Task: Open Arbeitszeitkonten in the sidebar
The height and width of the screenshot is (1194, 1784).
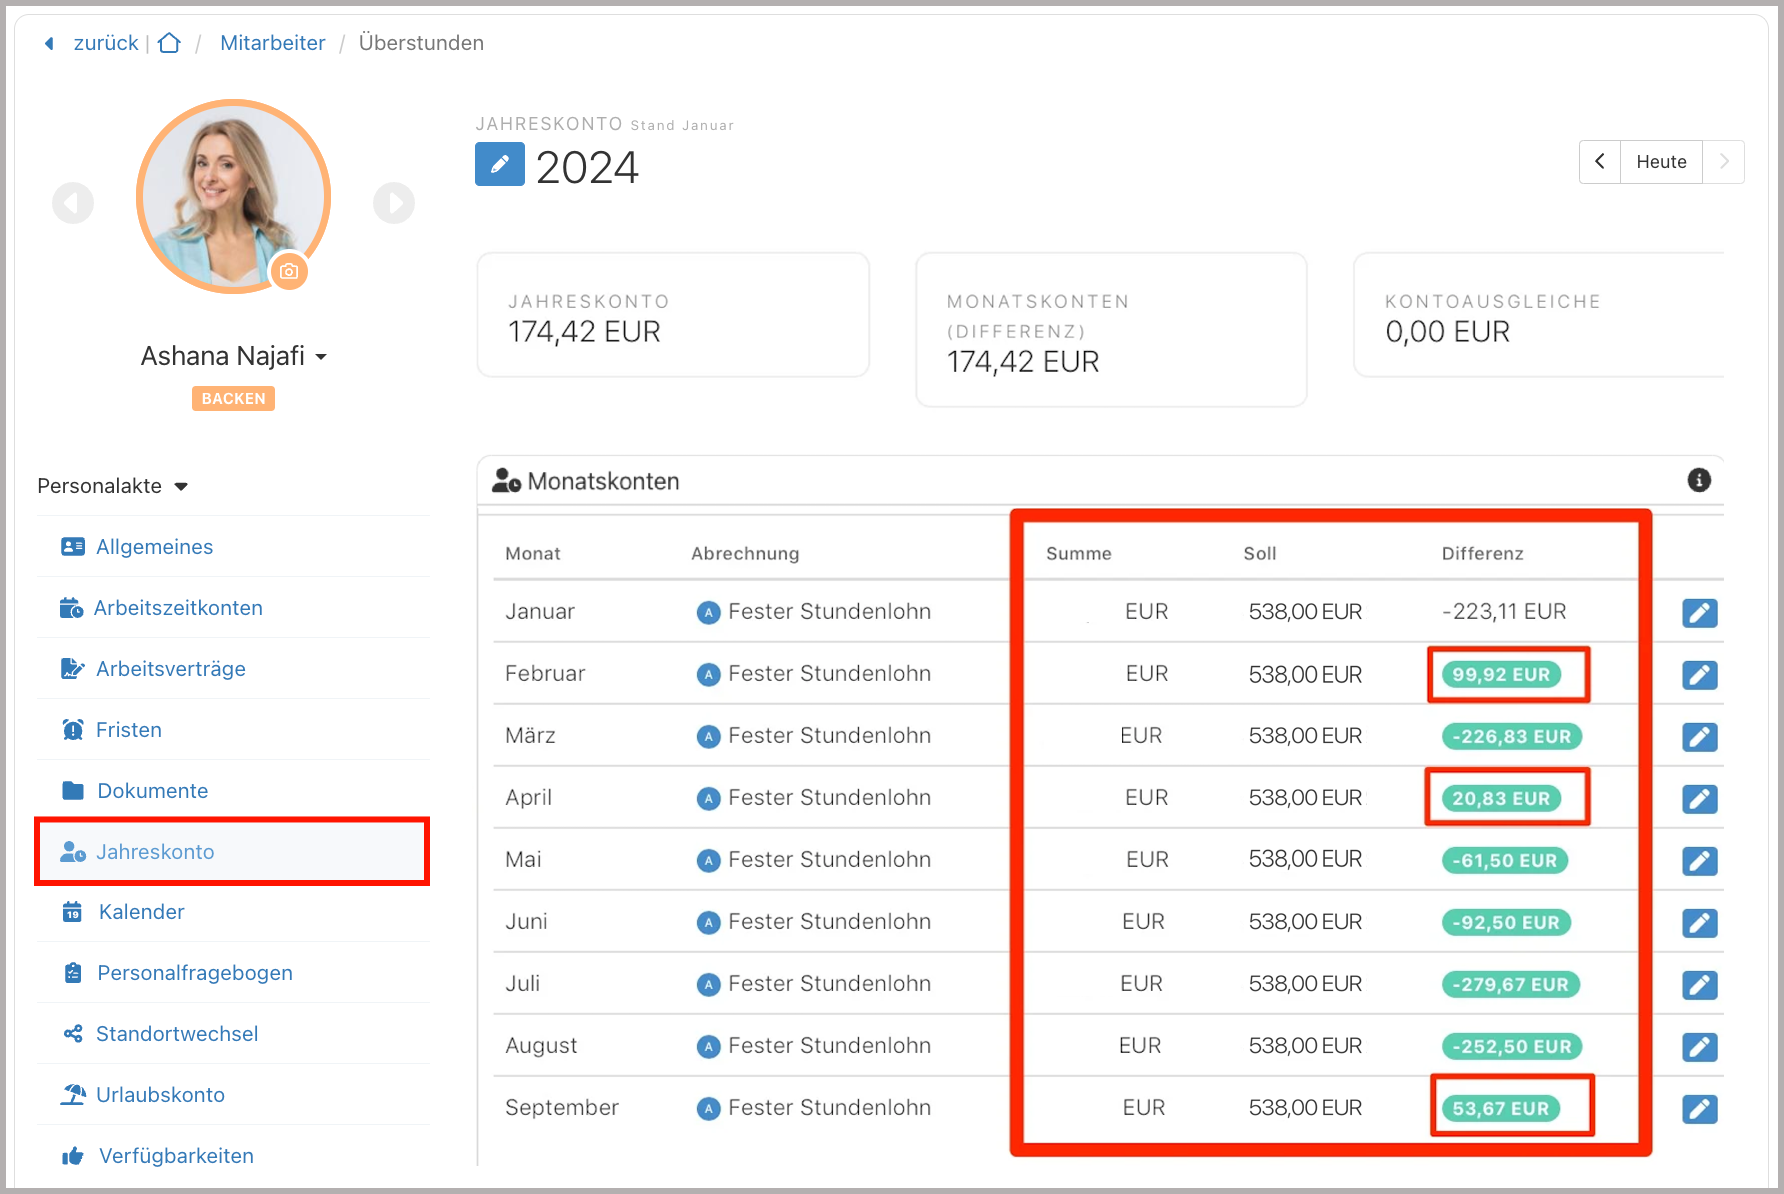Action: [177, 608]
